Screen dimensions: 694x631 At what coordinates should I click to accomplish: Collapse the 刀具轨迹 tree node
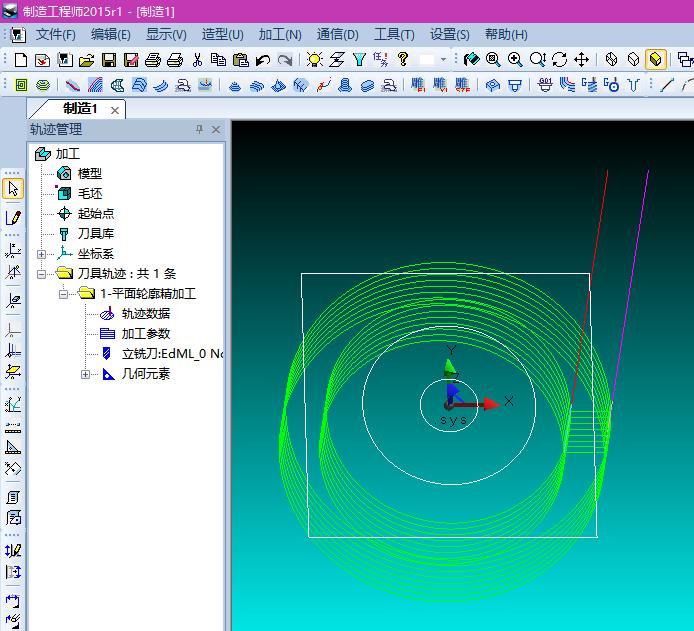click(41, 274)
